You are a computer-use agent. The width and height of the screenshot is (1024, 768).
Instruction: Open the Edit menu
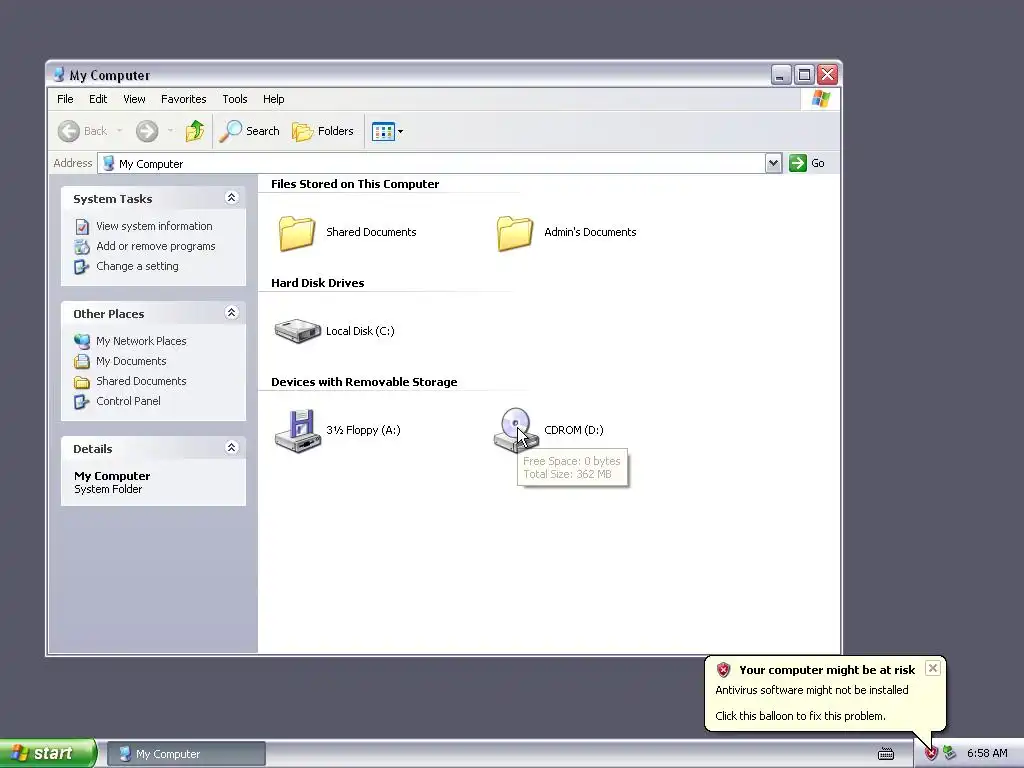click(x=98, y=99)
